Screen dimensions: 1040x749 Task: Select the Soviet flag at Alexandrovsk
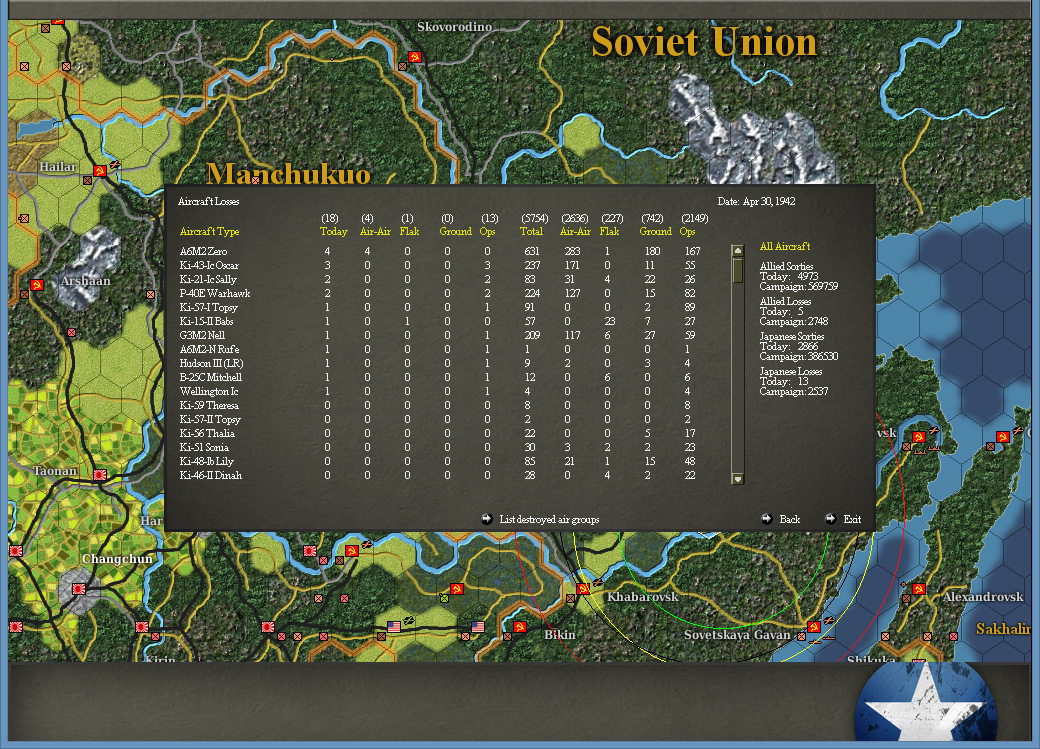[919, 588]
